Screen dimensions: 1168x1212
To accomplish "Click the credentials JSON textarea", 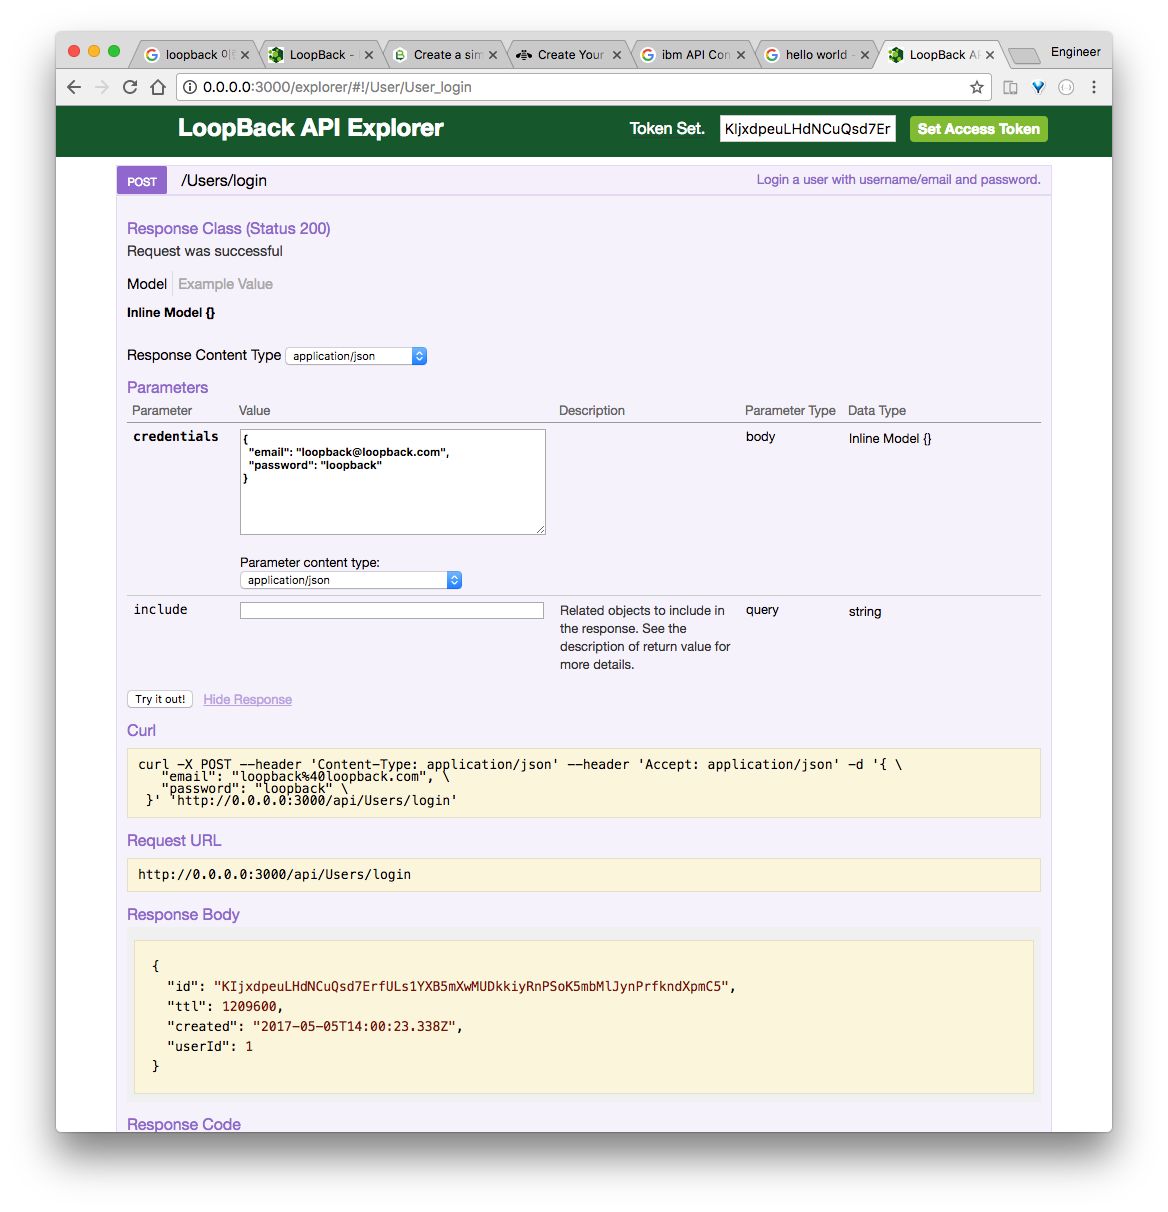I will [393, 482].
